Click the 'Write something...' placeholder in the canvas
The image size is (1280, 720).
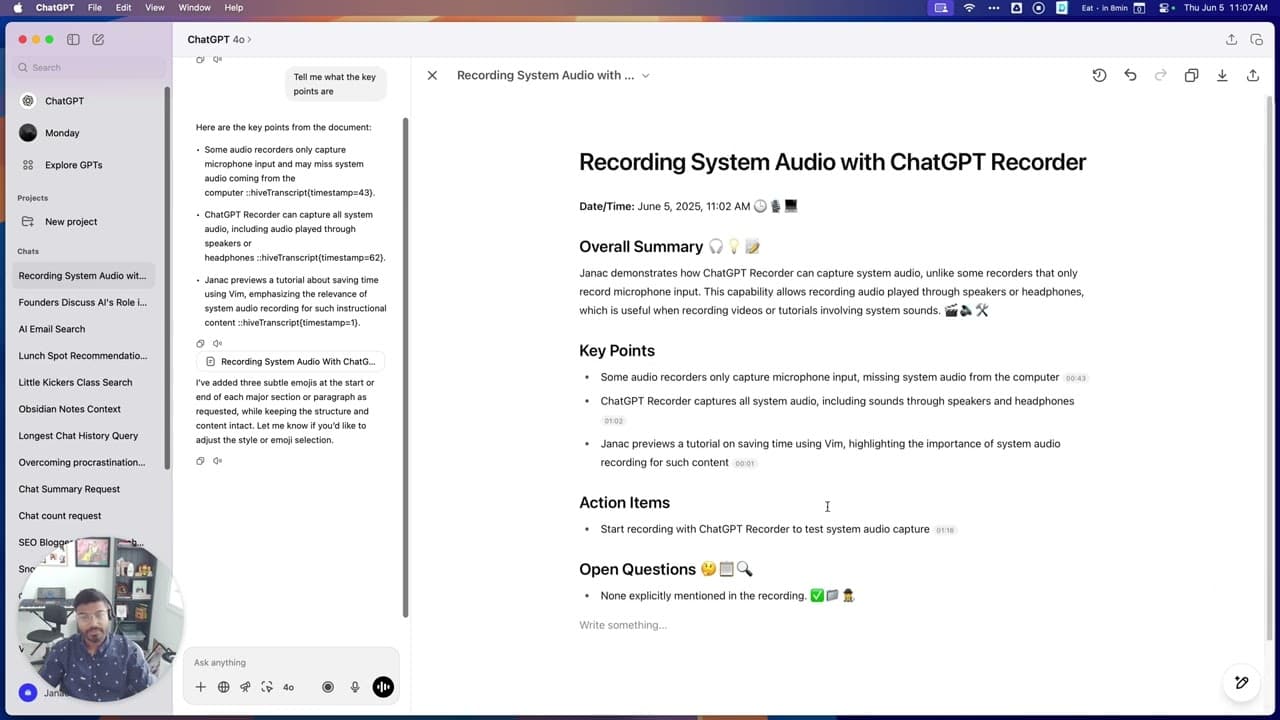pos(623,625)
